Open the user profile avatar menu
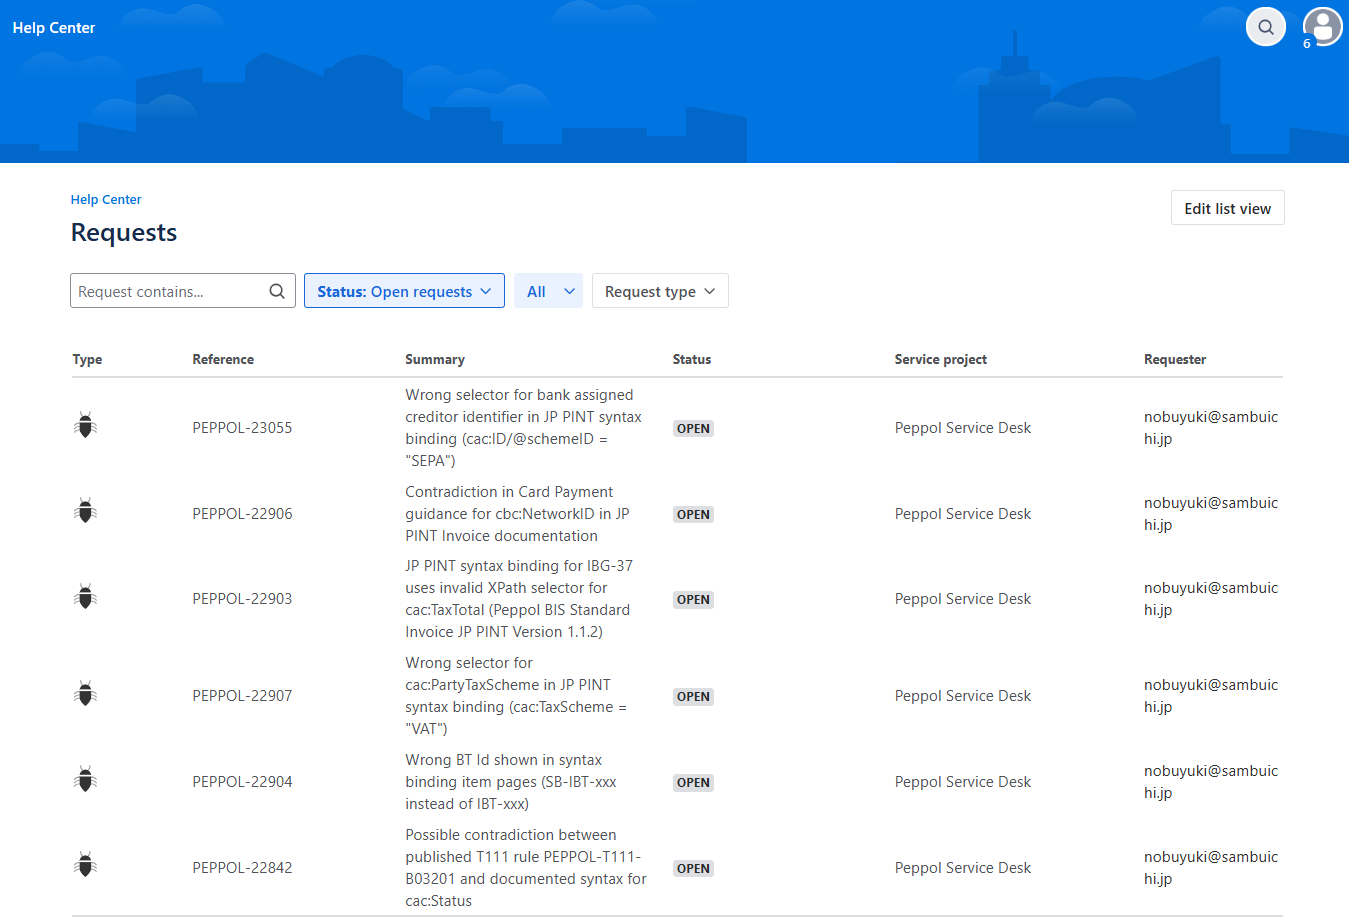The image size is (1349, 920). pos(1322,27)
